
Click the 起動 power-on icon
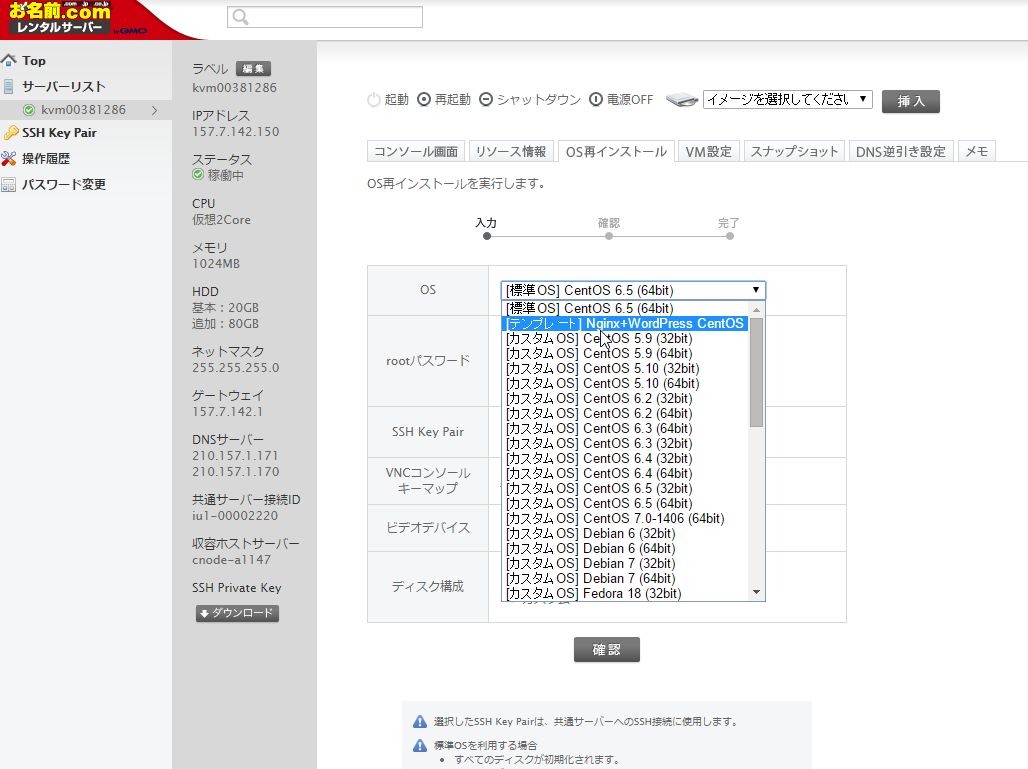[x=374, y=100]
